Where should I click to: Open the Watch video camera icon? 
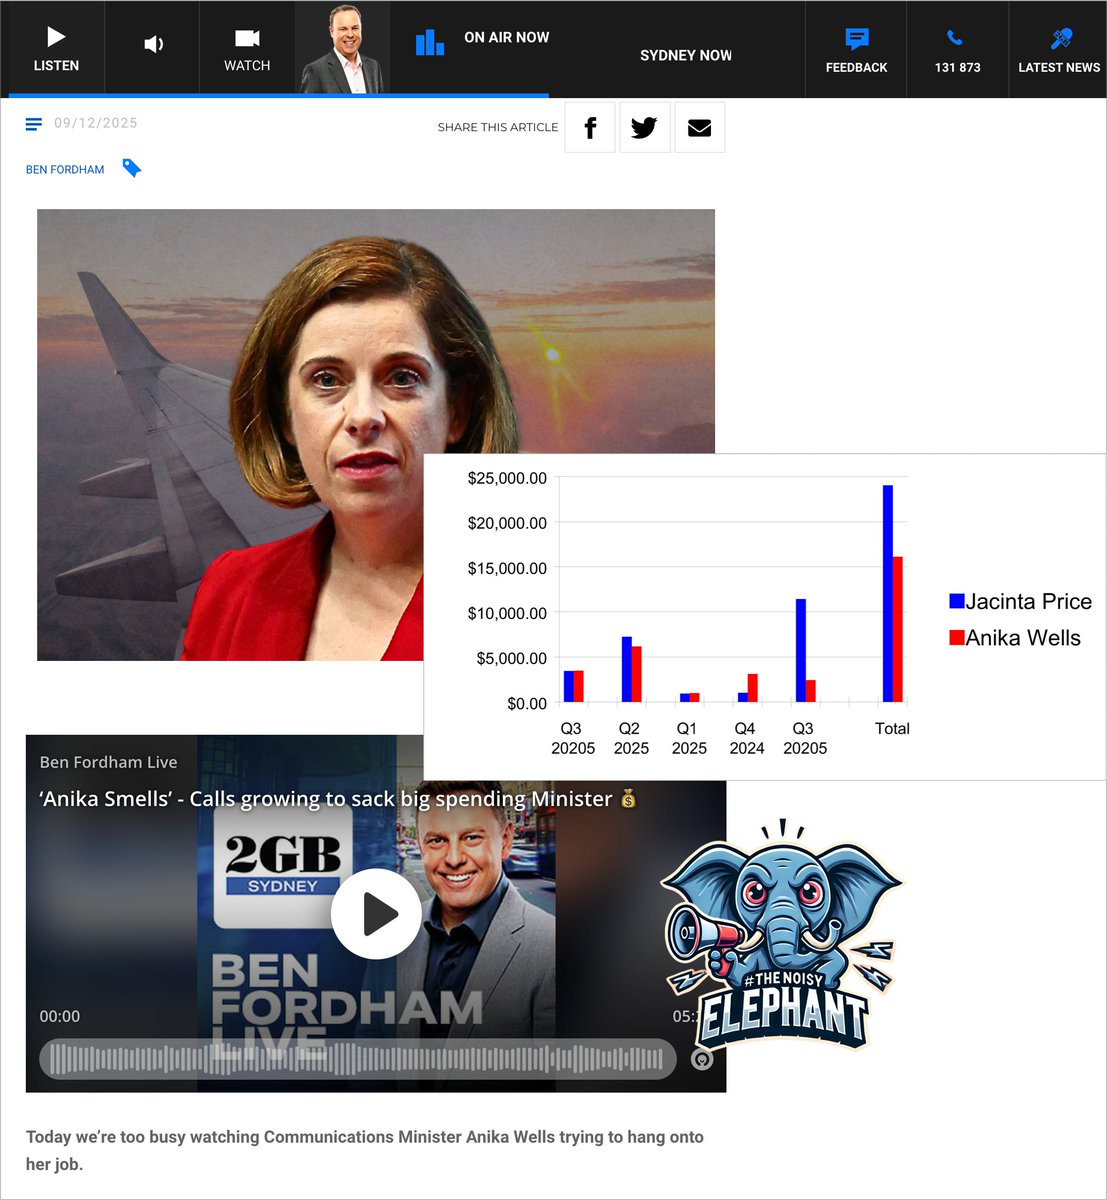click(247, 38)
